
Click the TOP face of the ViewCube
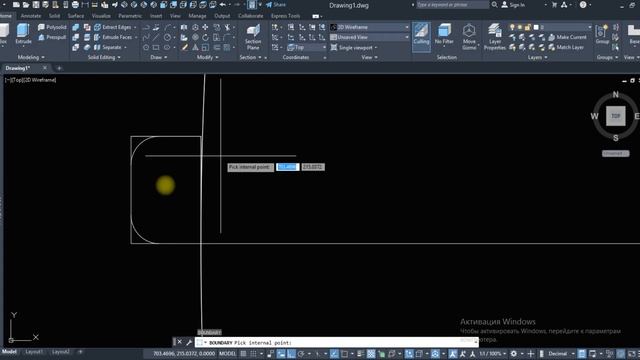pos(616,116)
